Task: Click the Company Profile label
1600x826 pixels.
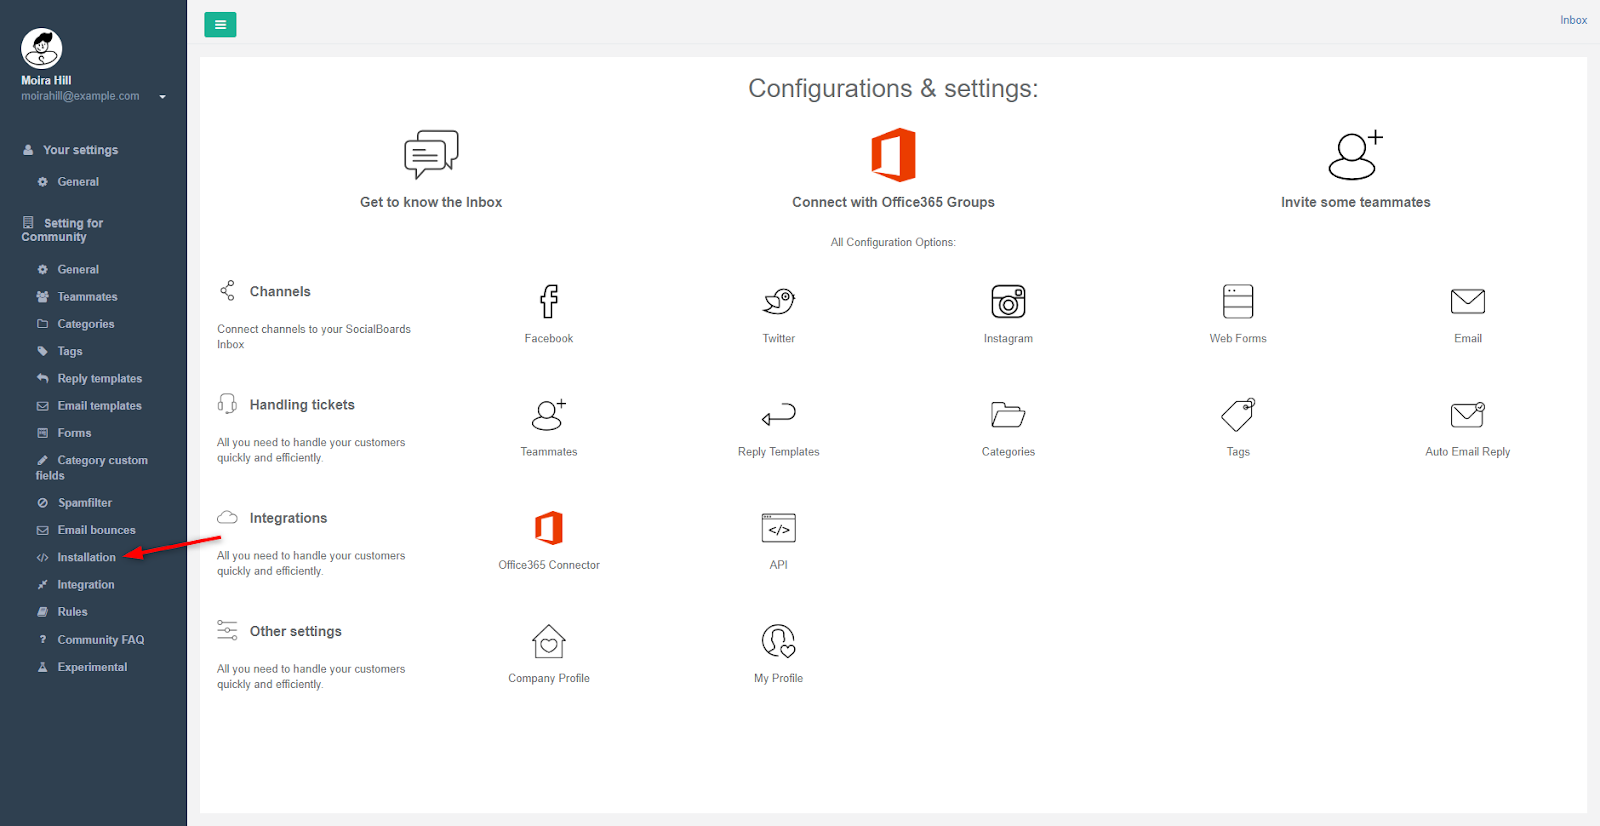Action: [549, 678]
